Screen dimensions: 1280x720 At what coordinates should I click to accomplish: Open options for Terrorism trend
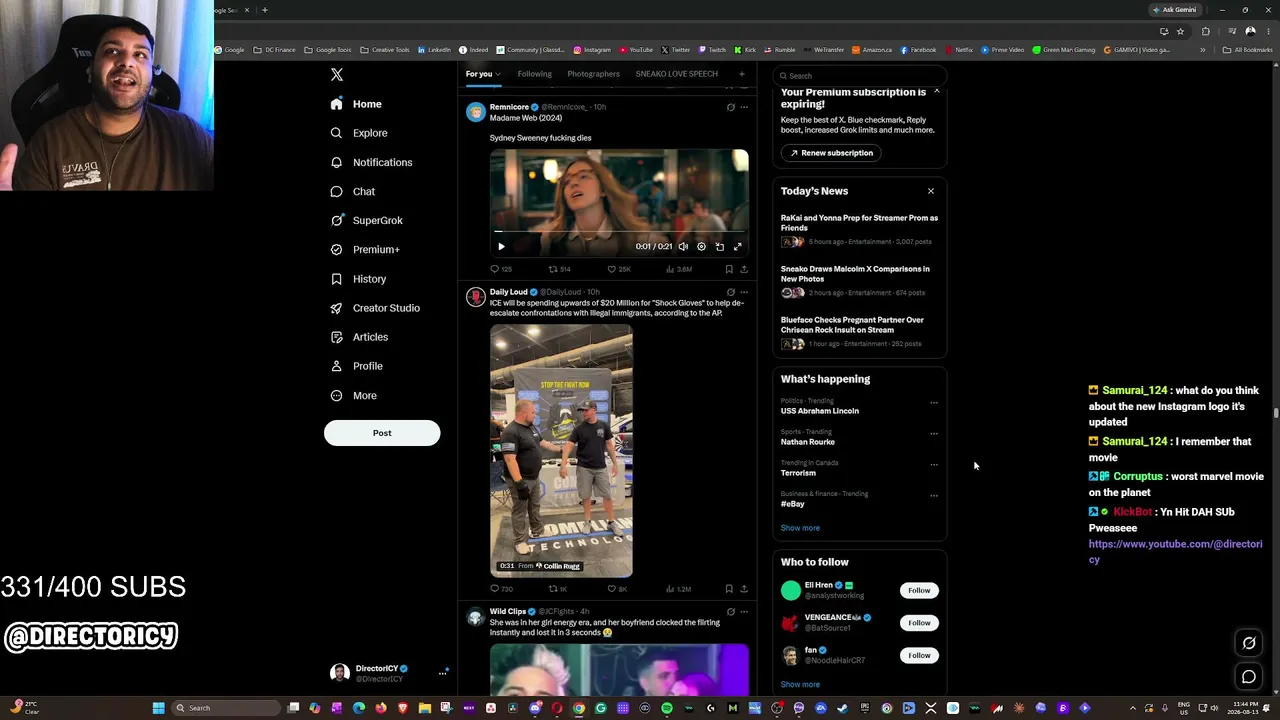pyautogui.click(x=934, y=465)
